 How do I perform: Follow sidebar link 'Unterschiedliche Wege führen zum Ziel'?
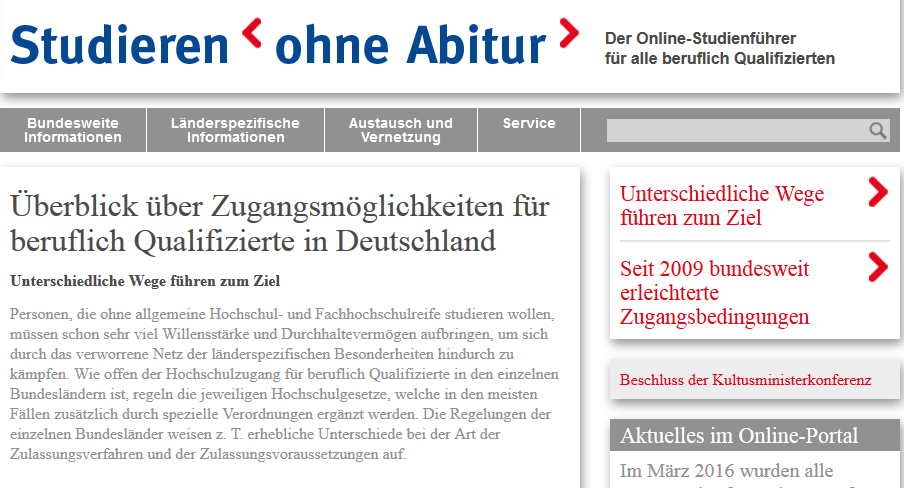(708, 205)
